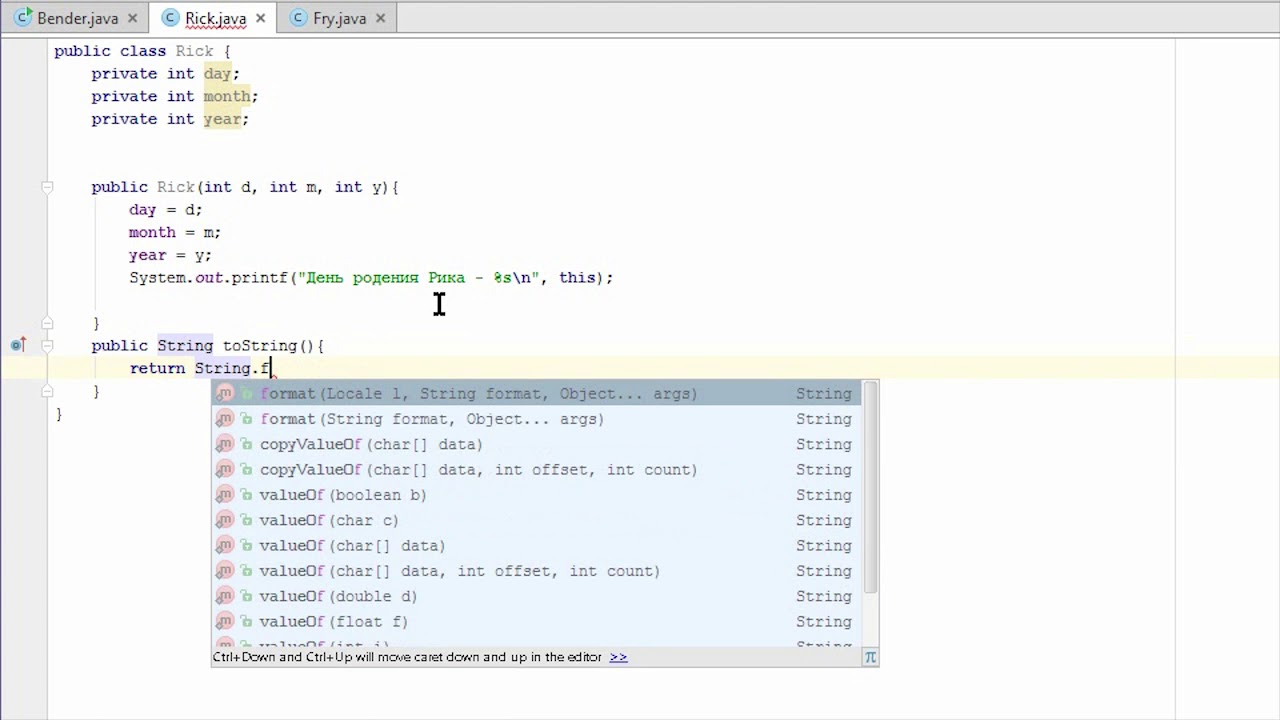The width and height of the screenshot is (1280, 720).
Task: Click the 'month = m;' assignment
Action: point(175,232)
